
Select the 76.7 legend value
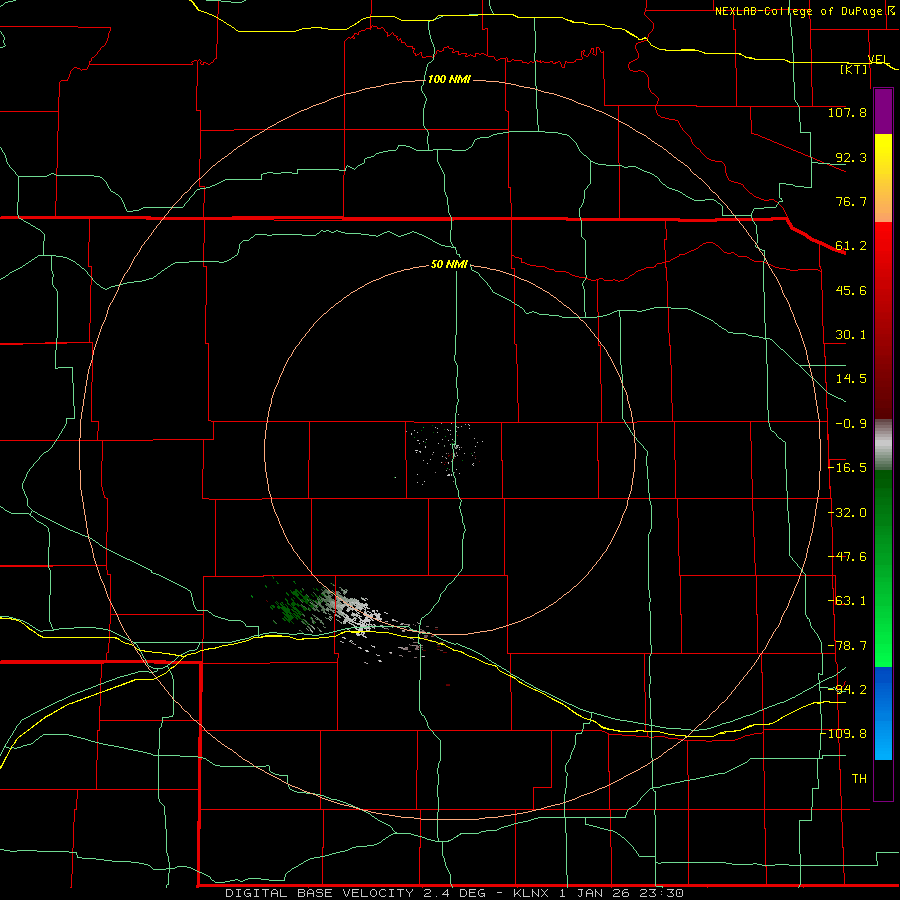tap(851, 201)
